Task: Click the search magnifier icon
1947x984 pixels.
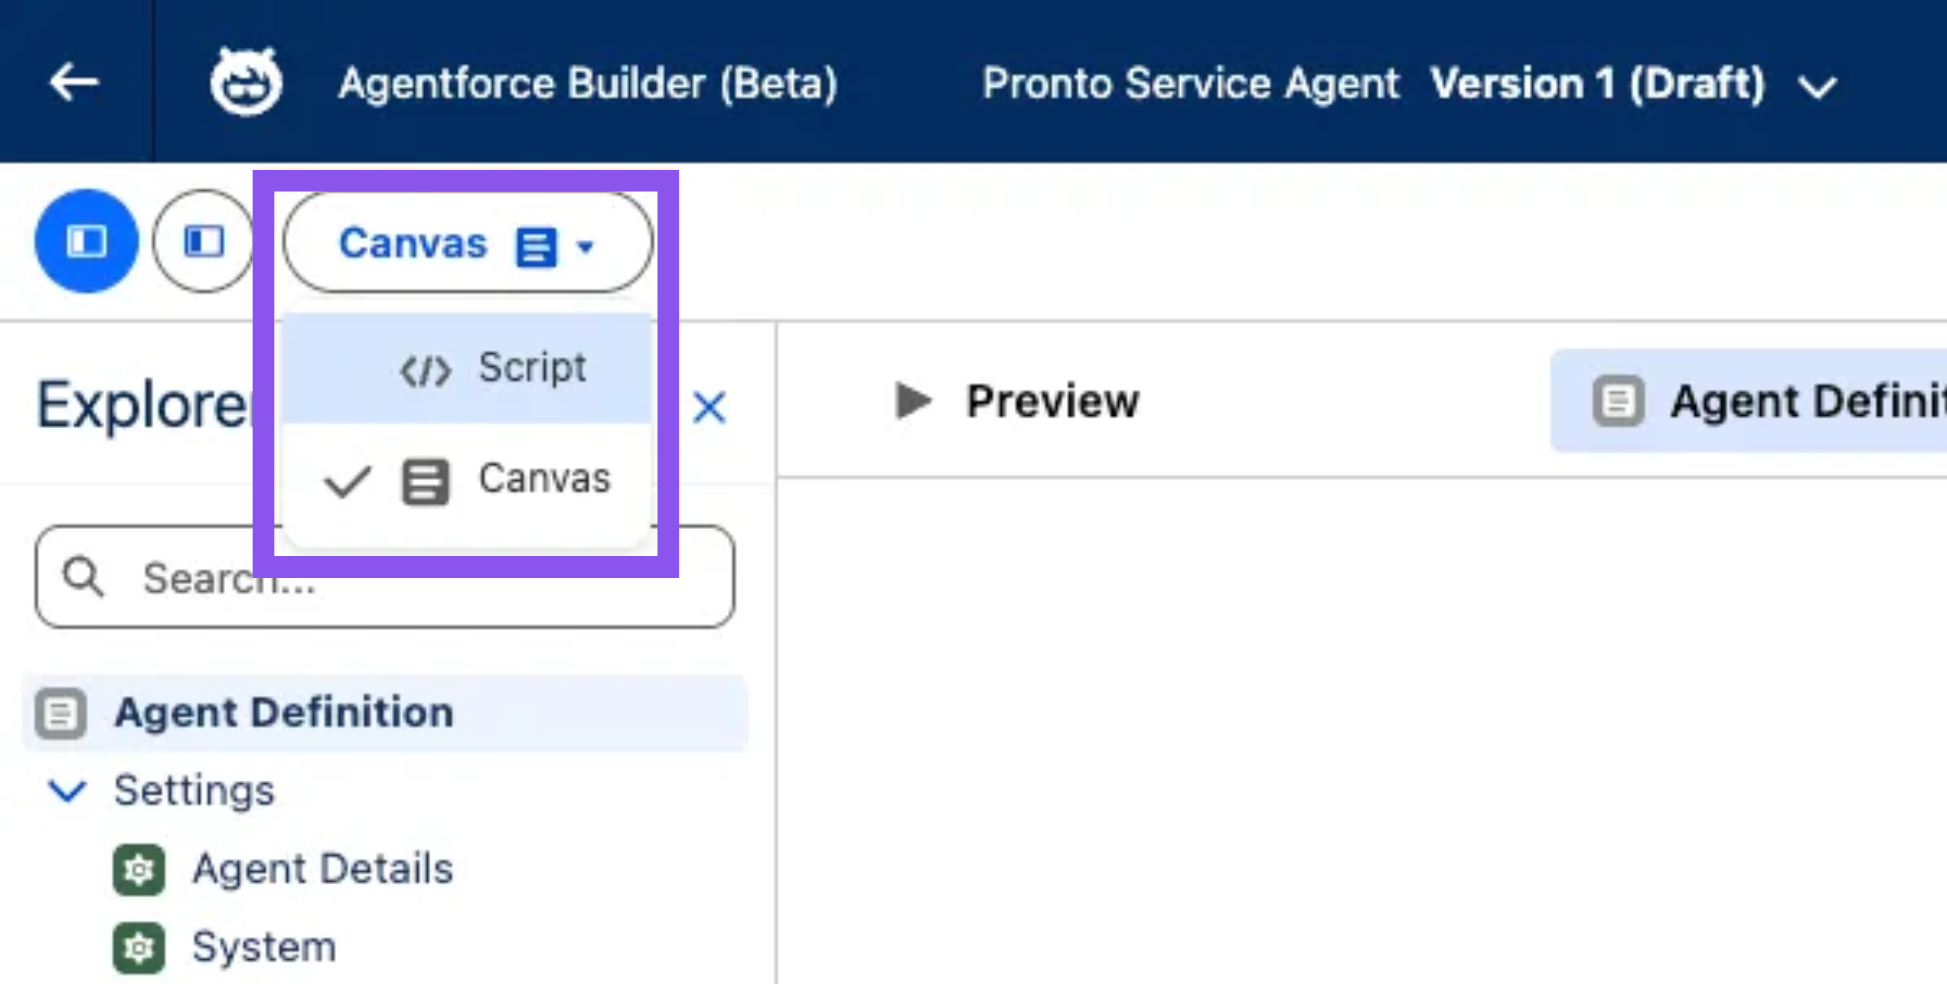Action: coord(83,577)
